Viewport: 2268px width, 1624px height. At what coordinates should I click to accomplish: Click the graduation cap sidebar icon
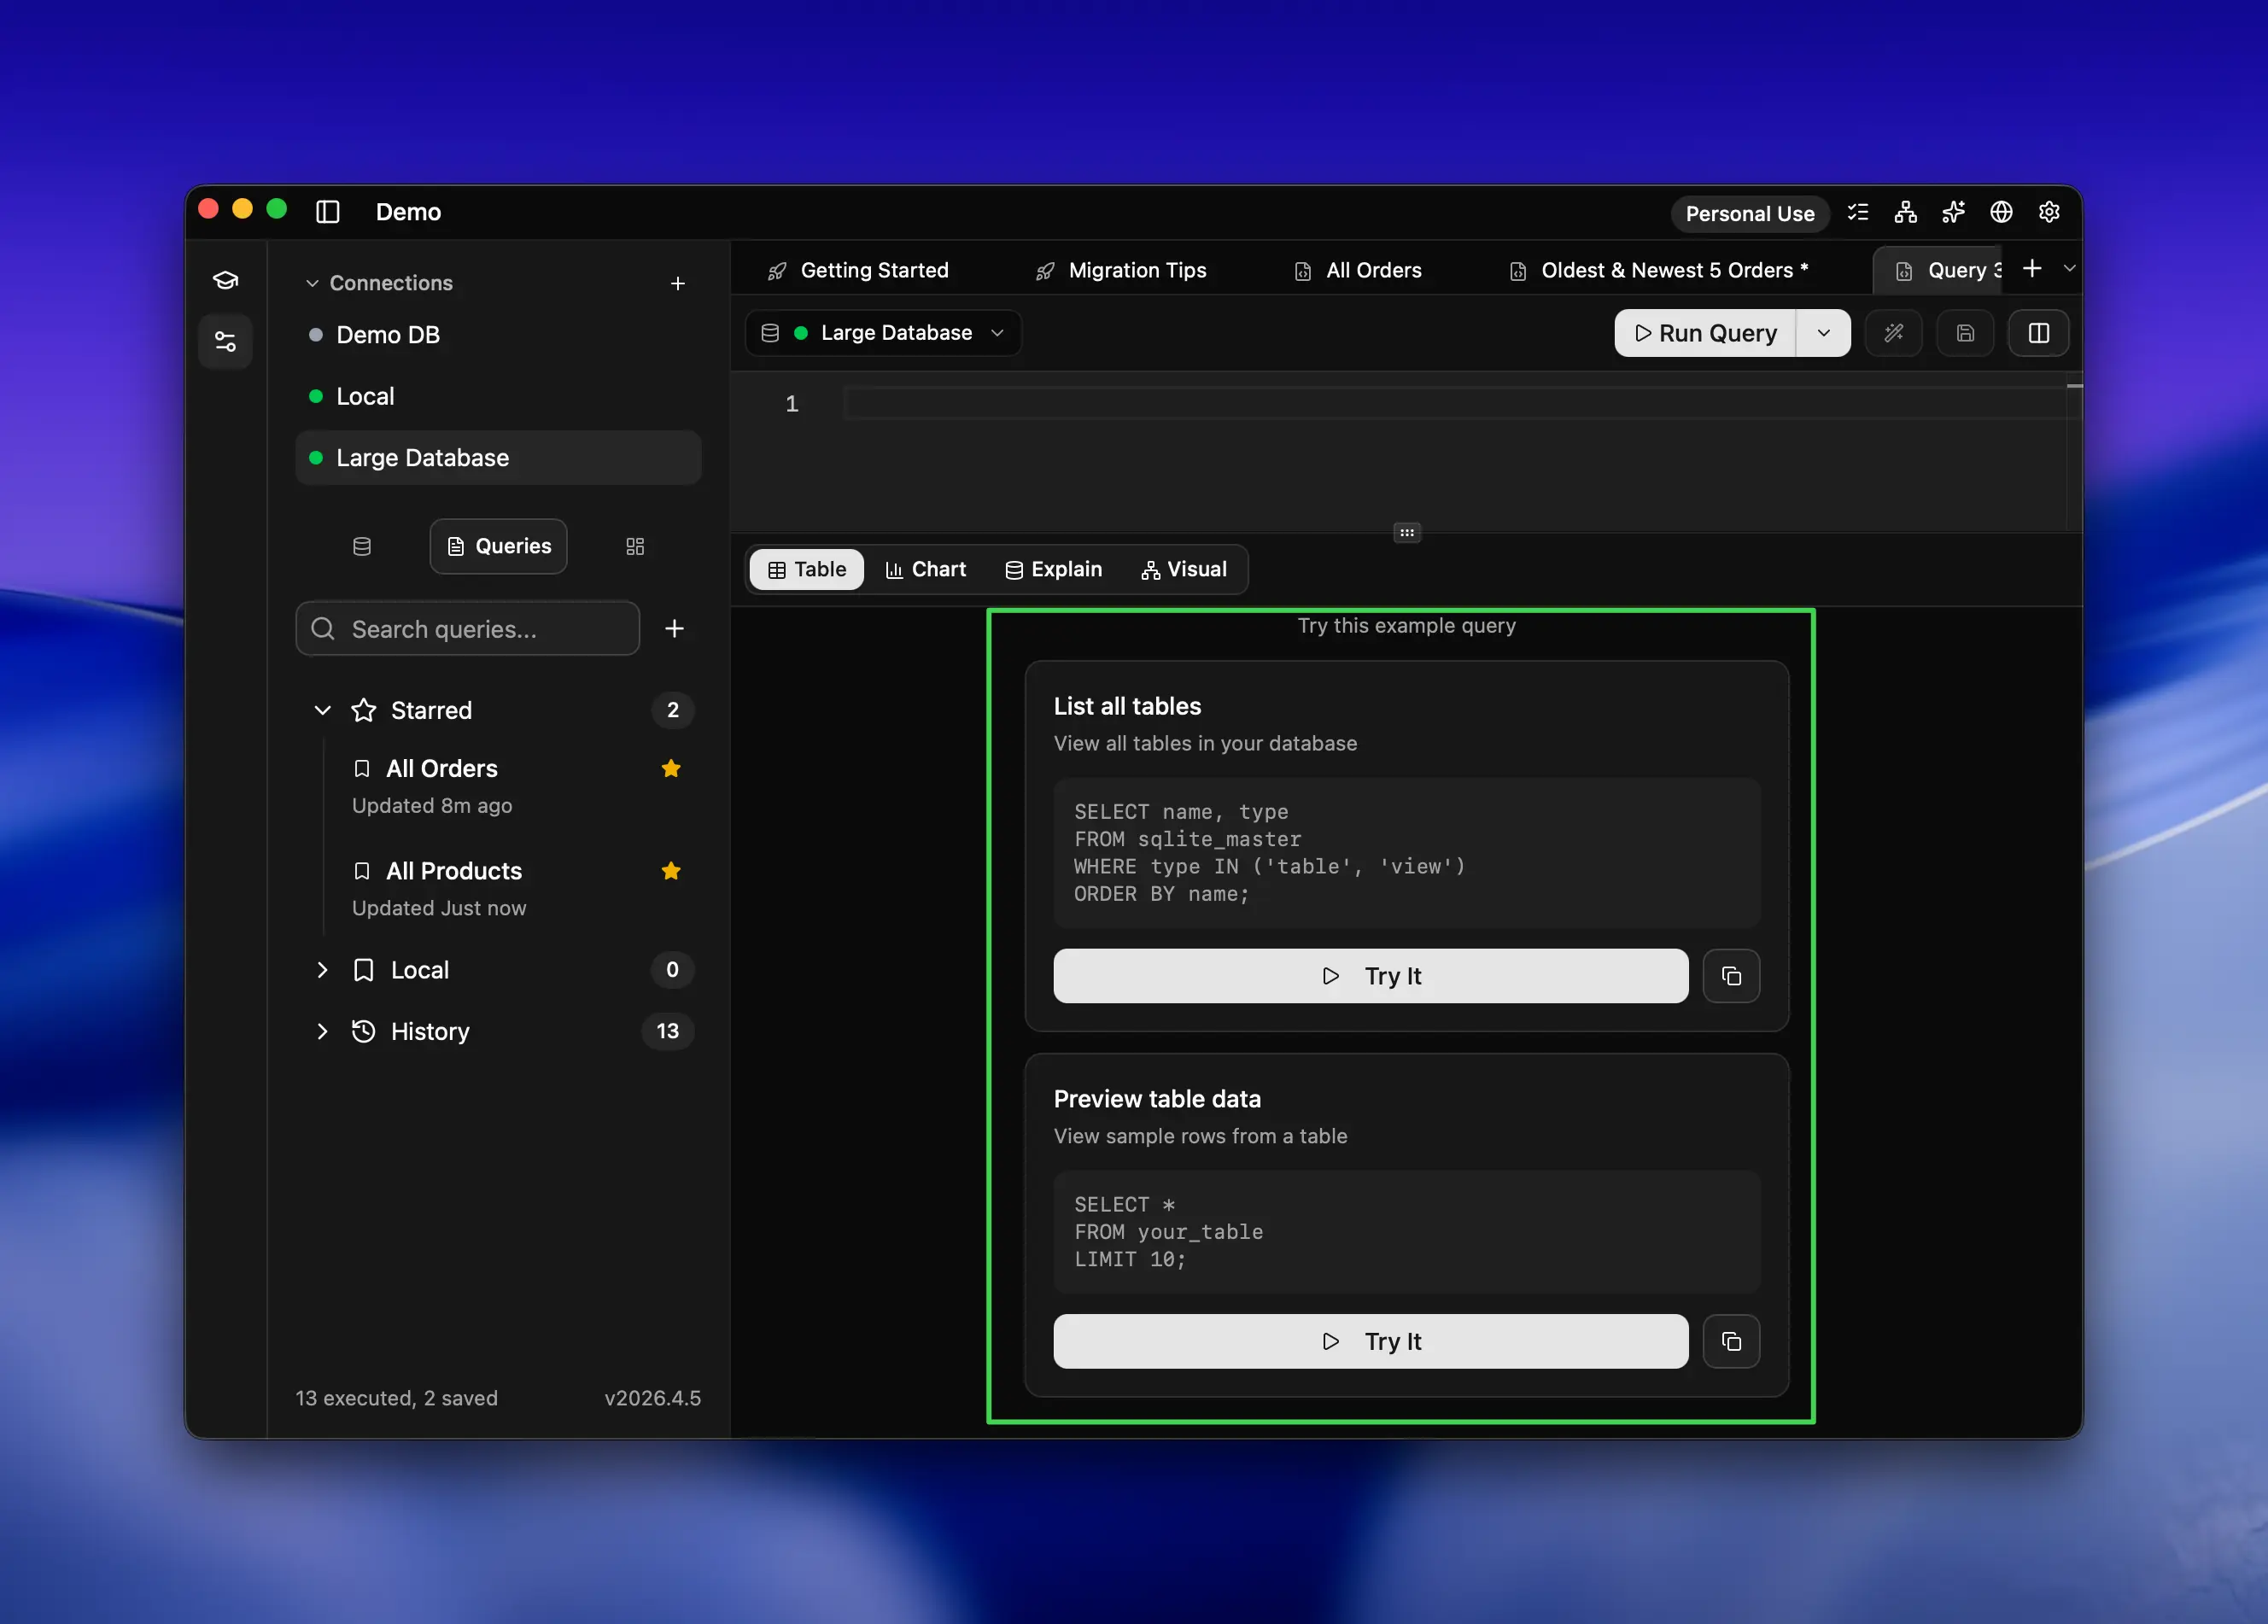[226, 280]
